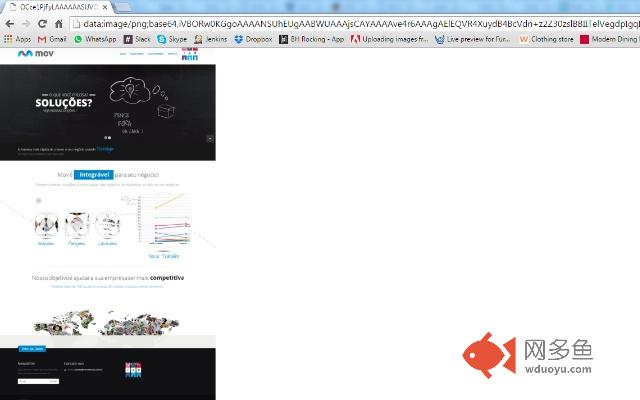Open the Uploading images bookmark
The width and height of the screenshot is (640, 400).
coord(389,39)
